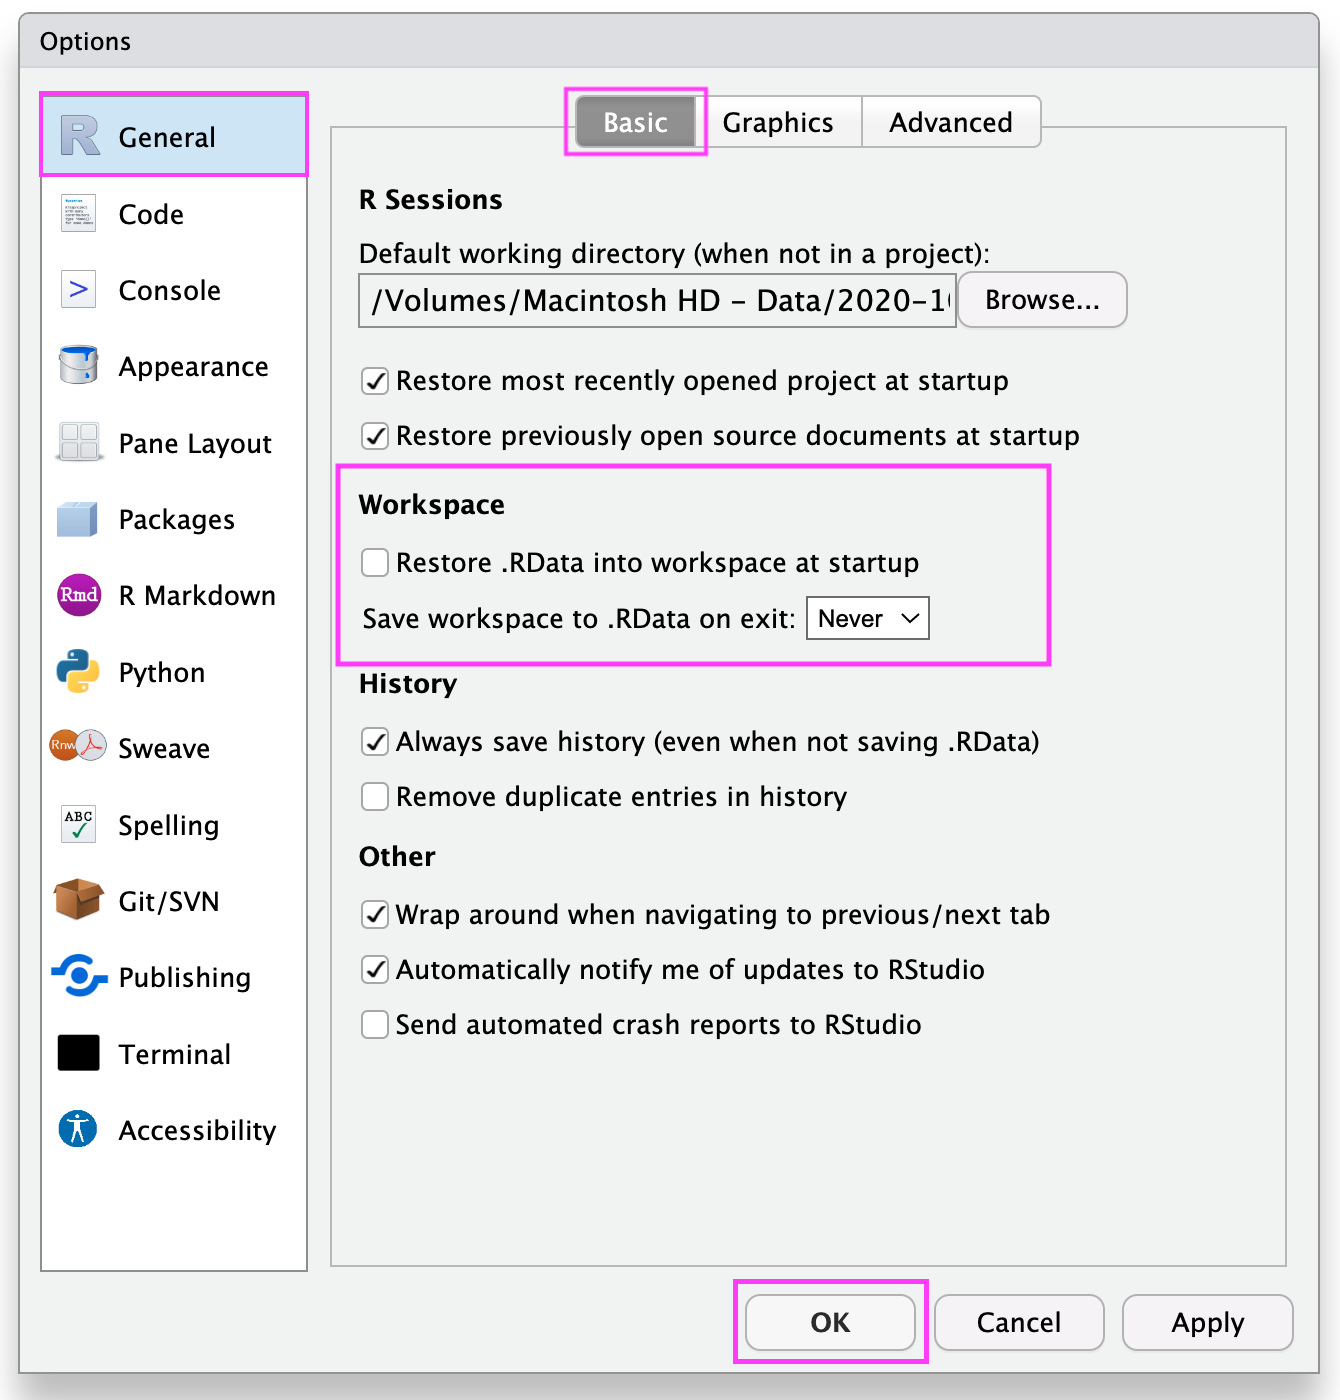Image resolution: width=1340 pixels, height=1400 pixels.
Task: Expand Save workspace on exit dropdown
Action: point(867,619)
